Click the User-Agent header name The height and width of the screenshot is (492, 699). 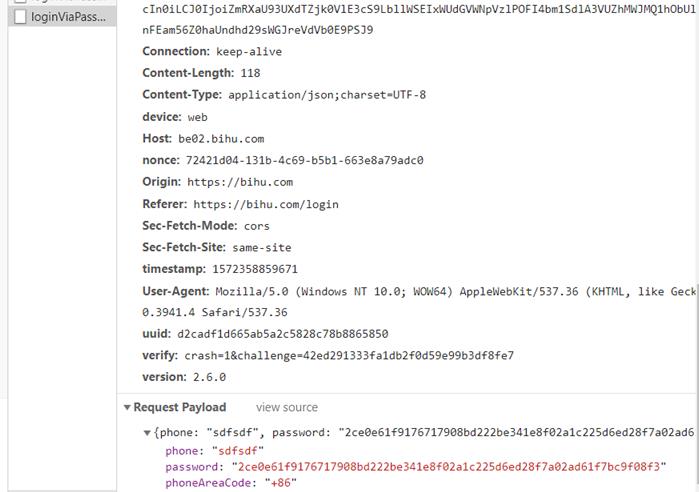(175, 291)
